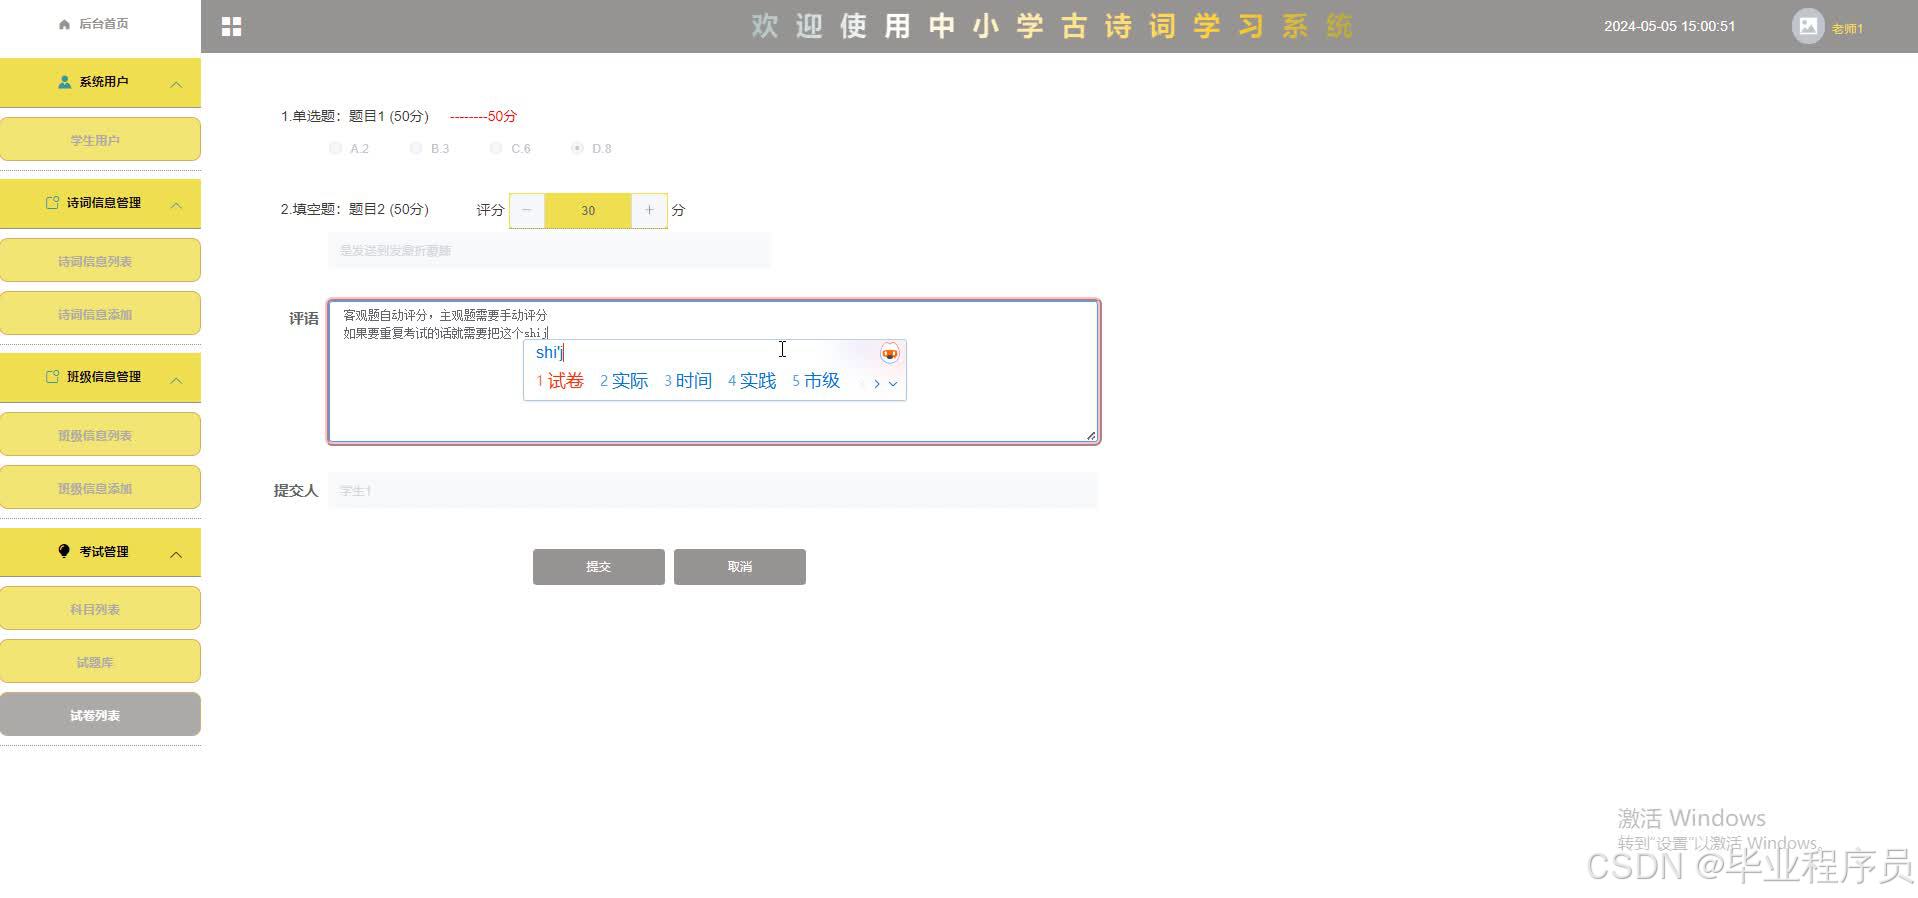Click the input method emoji icon

tap(889, 353)
